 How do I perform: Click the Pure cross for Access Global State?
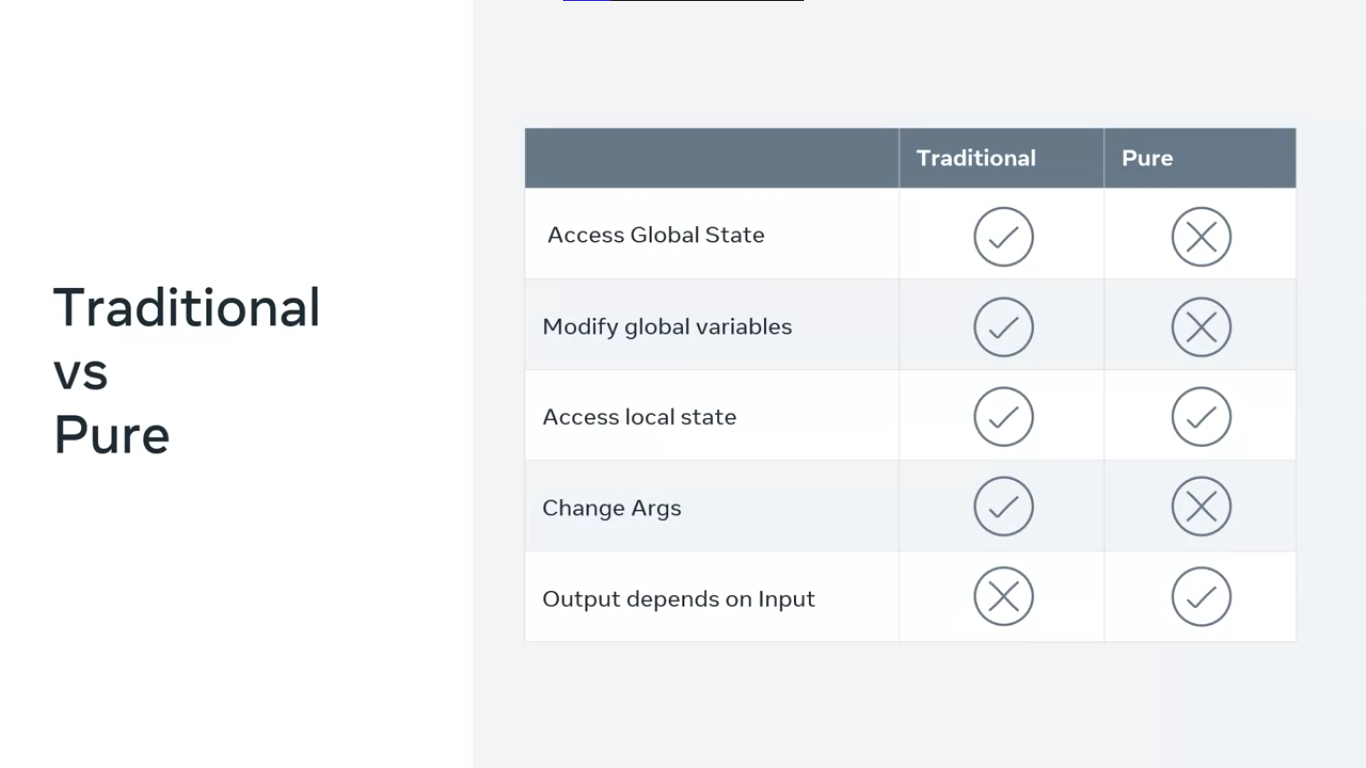[1201, 237]
